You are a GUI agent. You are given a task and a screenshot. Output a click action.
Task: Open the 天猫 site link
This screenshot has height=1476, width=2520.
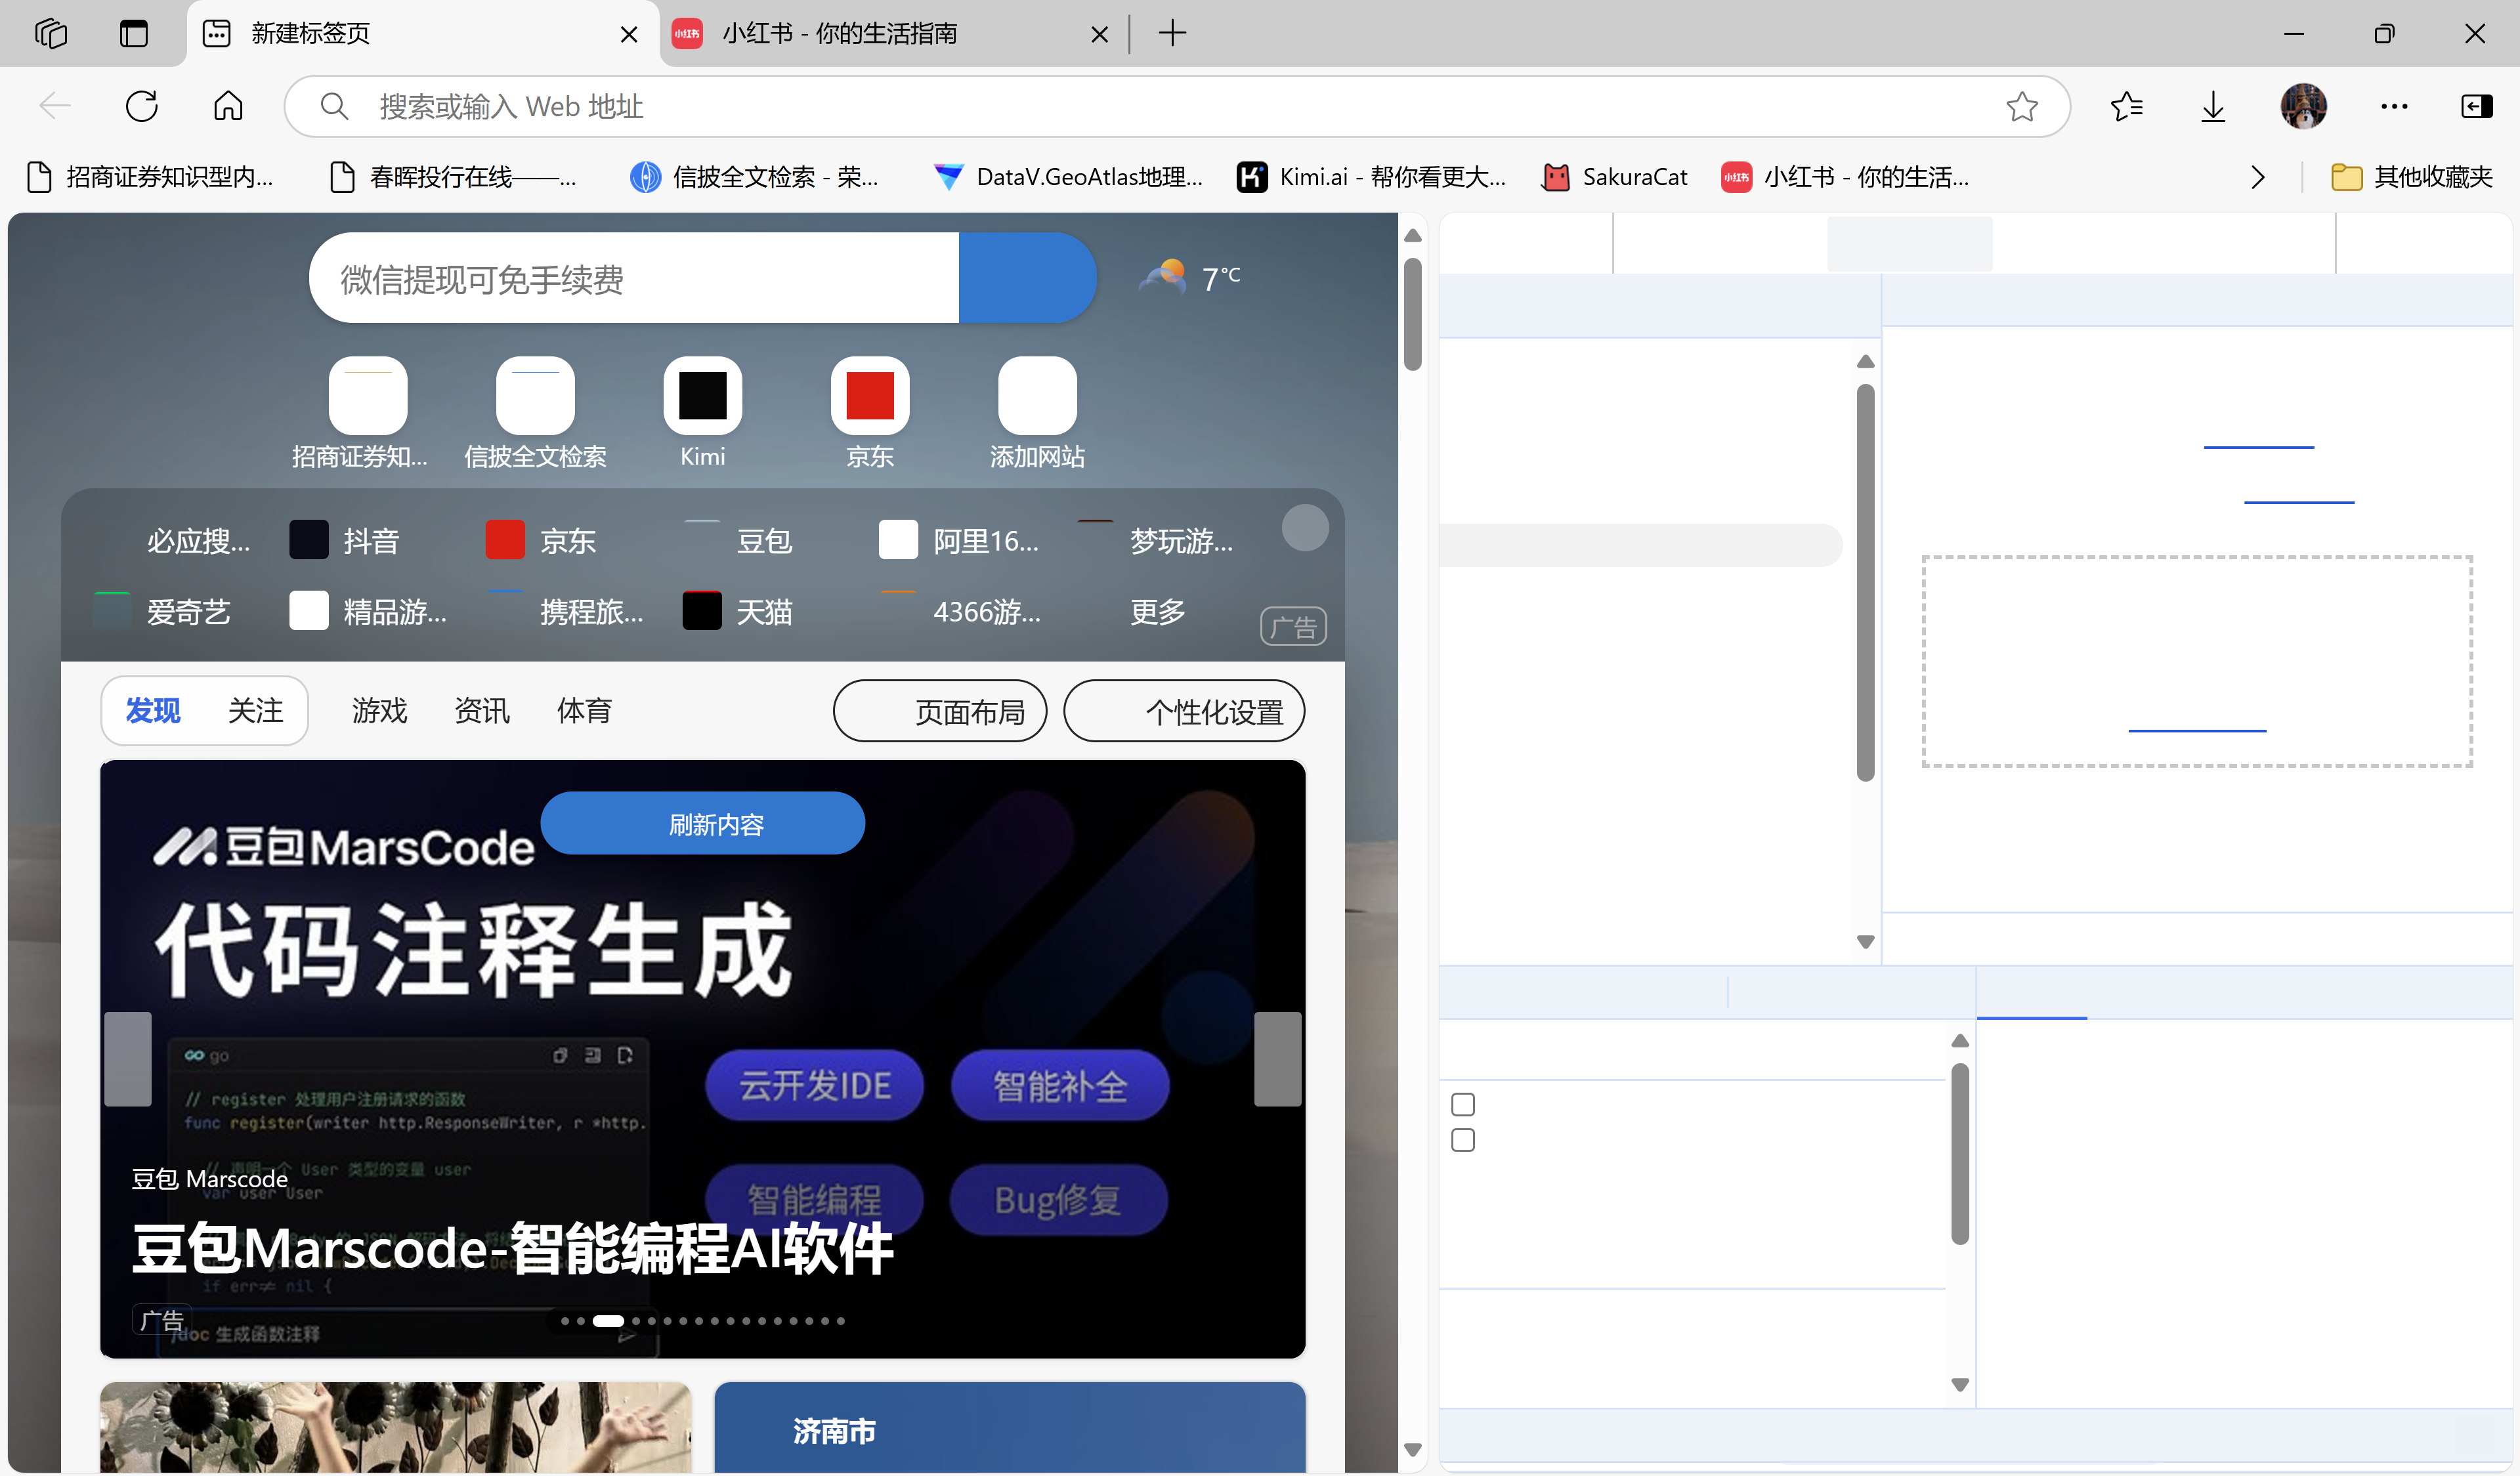pyautogui.click(x=737, y=611)
